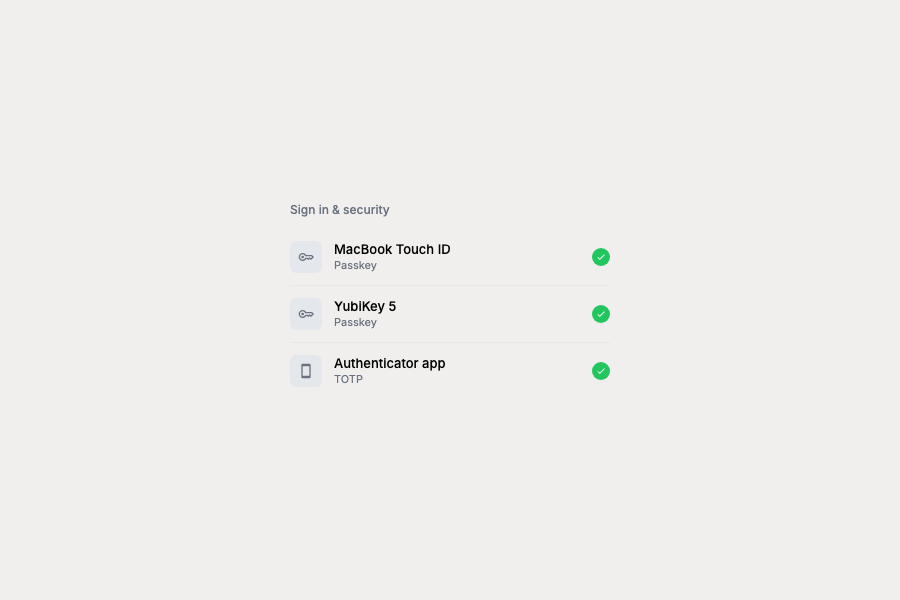900x600 pixels.
Task: Open the Sign in & security section
Action: click(339, 209)
